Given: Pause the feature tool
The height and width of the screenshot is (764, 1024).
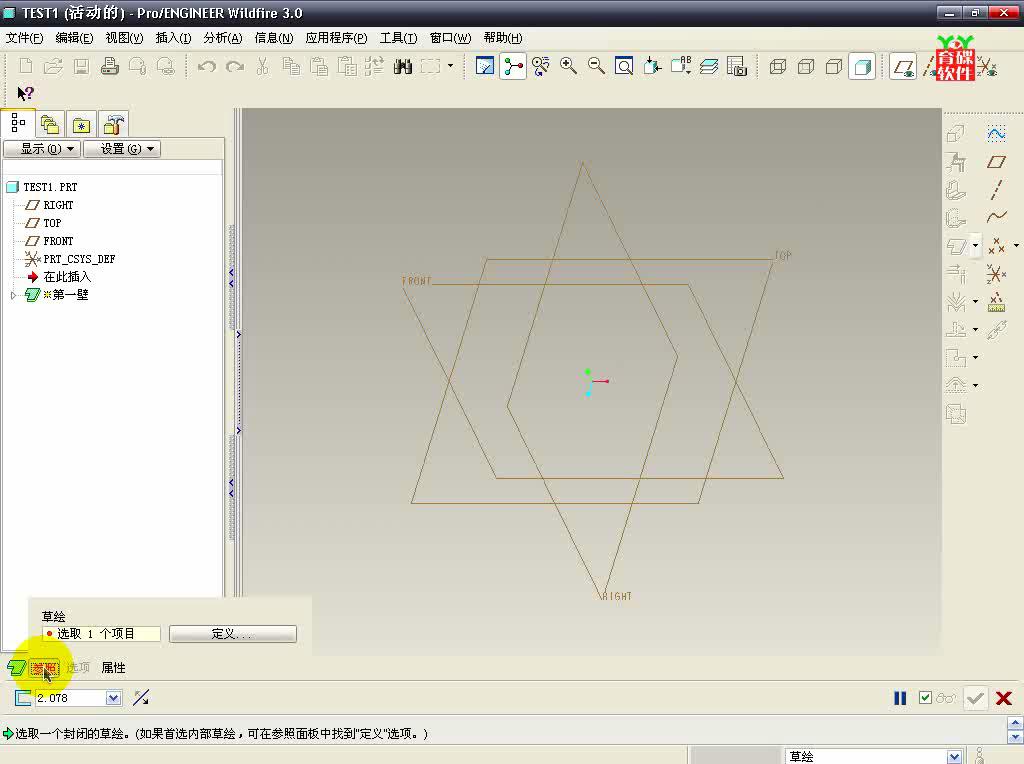Looking at the screenshot, I should 900,698.
